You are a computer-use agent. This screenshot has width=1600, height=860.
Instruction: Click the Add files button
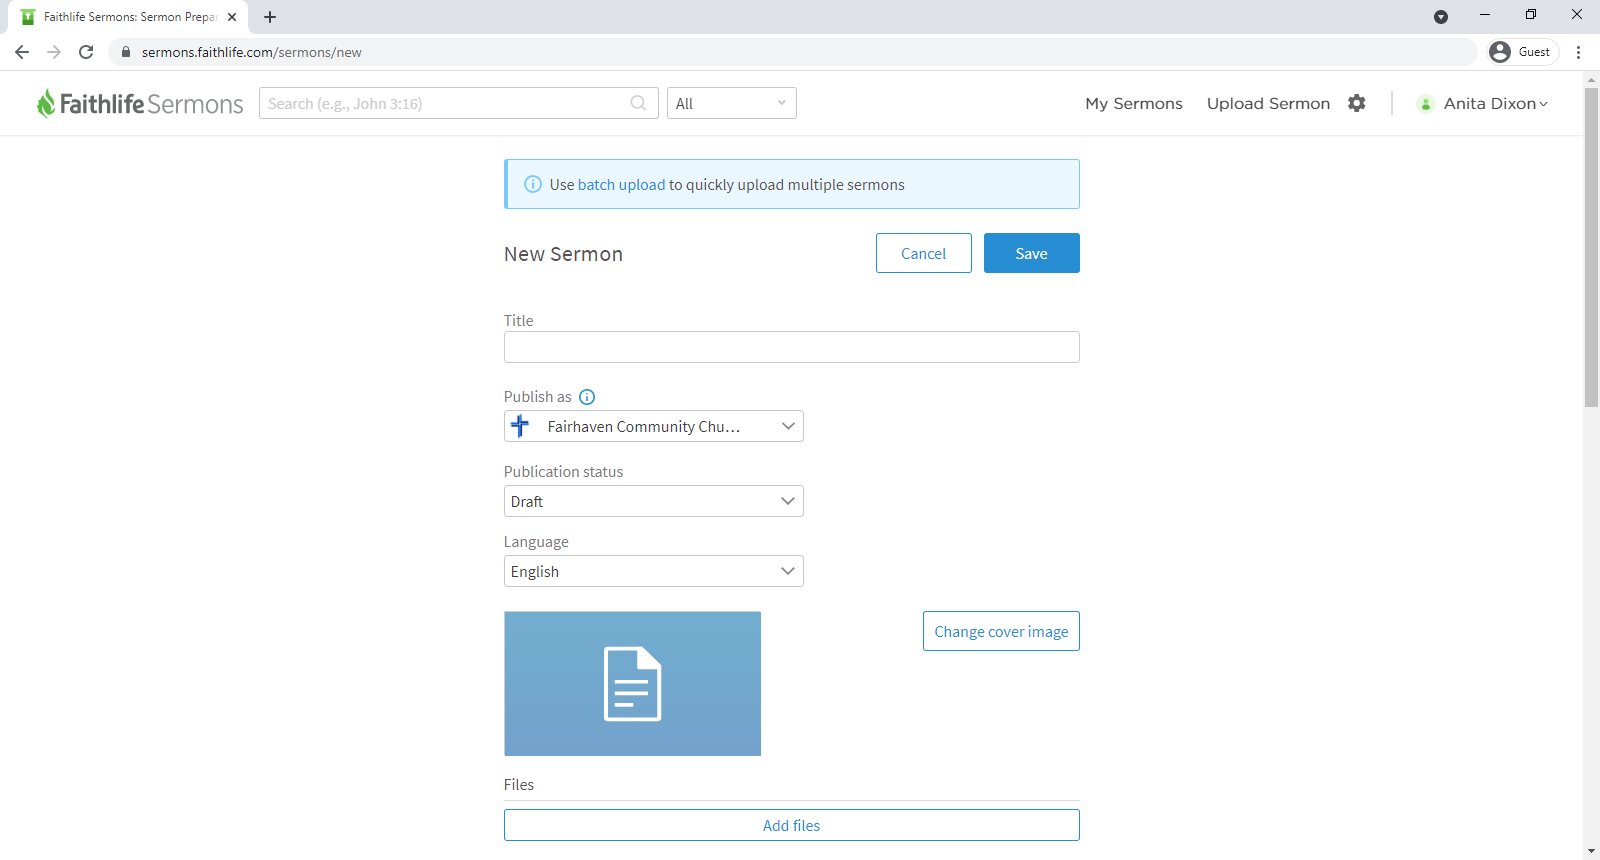[x=792, y=825]
